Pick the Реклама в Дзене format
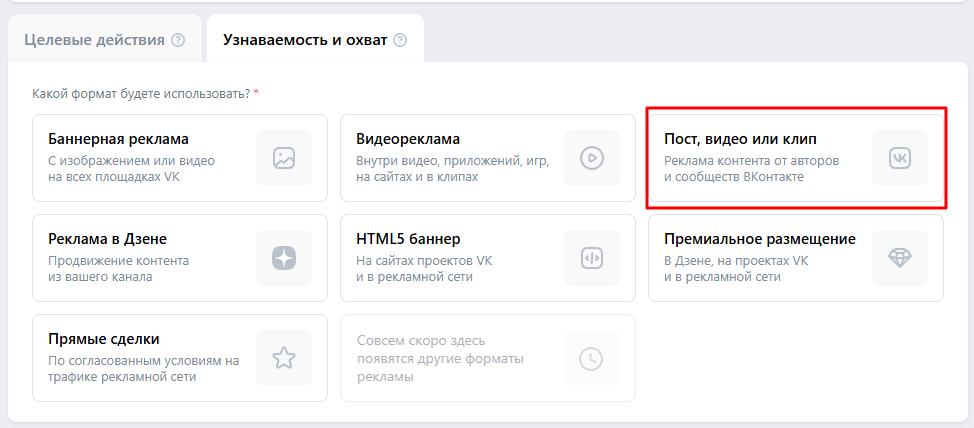The height and width of the screenshot is (428, 974). pyautogui.click(x=180, y=258)
